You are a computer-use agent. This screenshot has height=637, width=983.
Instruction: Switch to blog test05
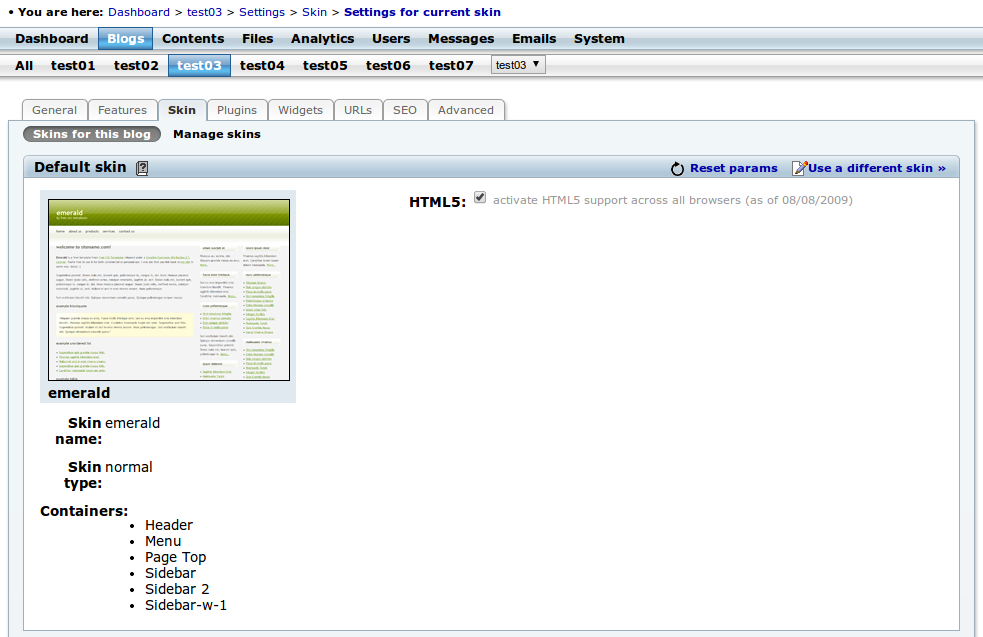click(x=325, y=66)
